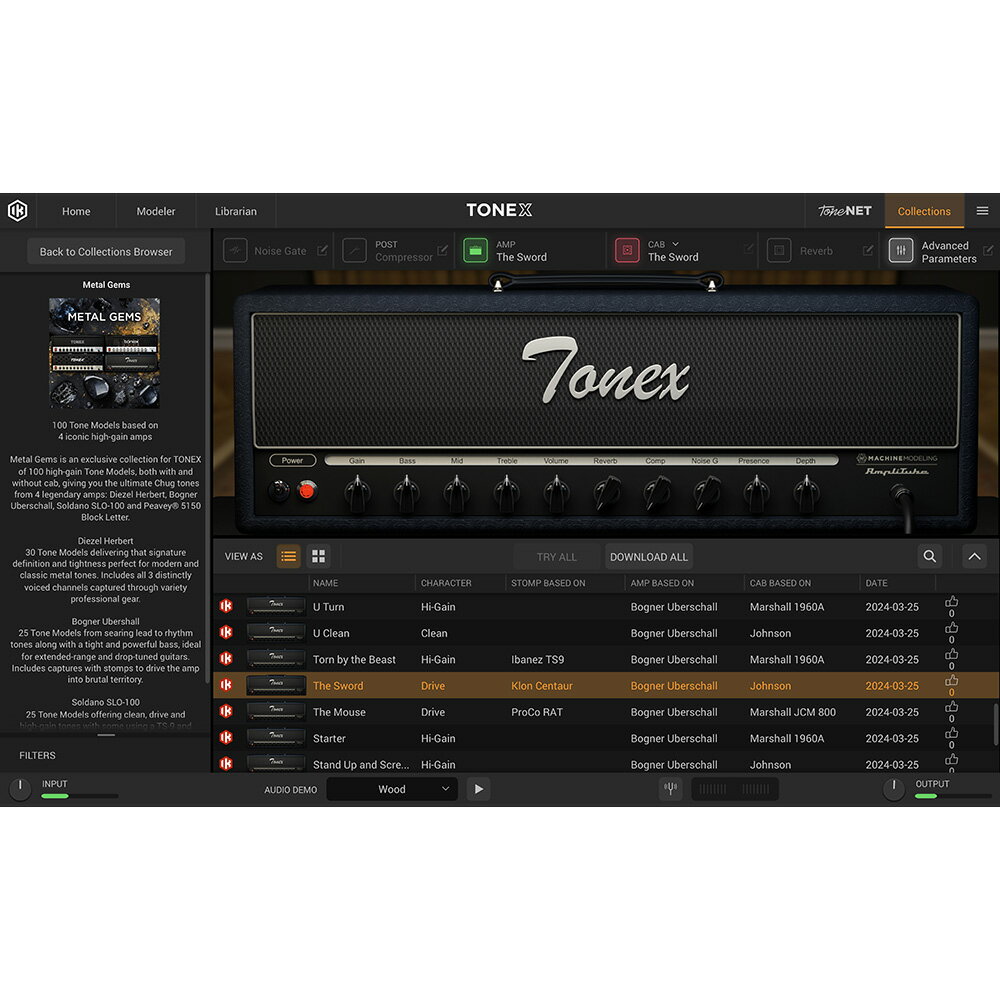Flip the amp Power toggle switch
This screenshot has height=1000, width=1000.
(x=279, y=490)
